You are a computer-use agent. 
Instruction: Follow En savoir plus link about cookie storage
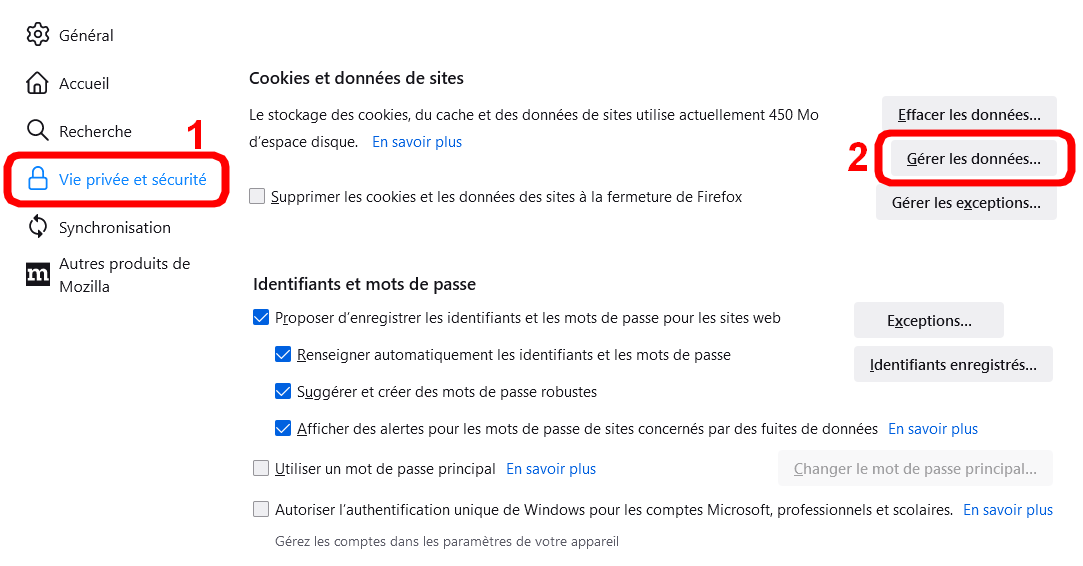[417, 142]
